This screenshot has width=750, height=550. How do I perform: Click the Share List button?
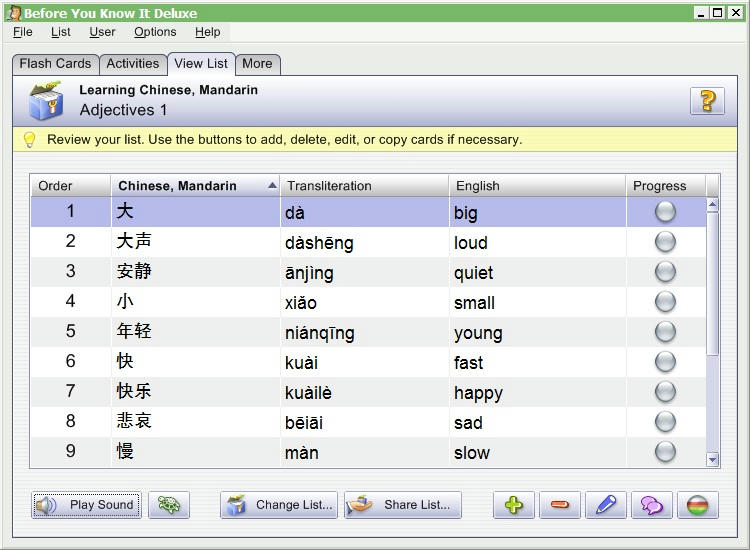pyautogui.click(x=403, y=505)
